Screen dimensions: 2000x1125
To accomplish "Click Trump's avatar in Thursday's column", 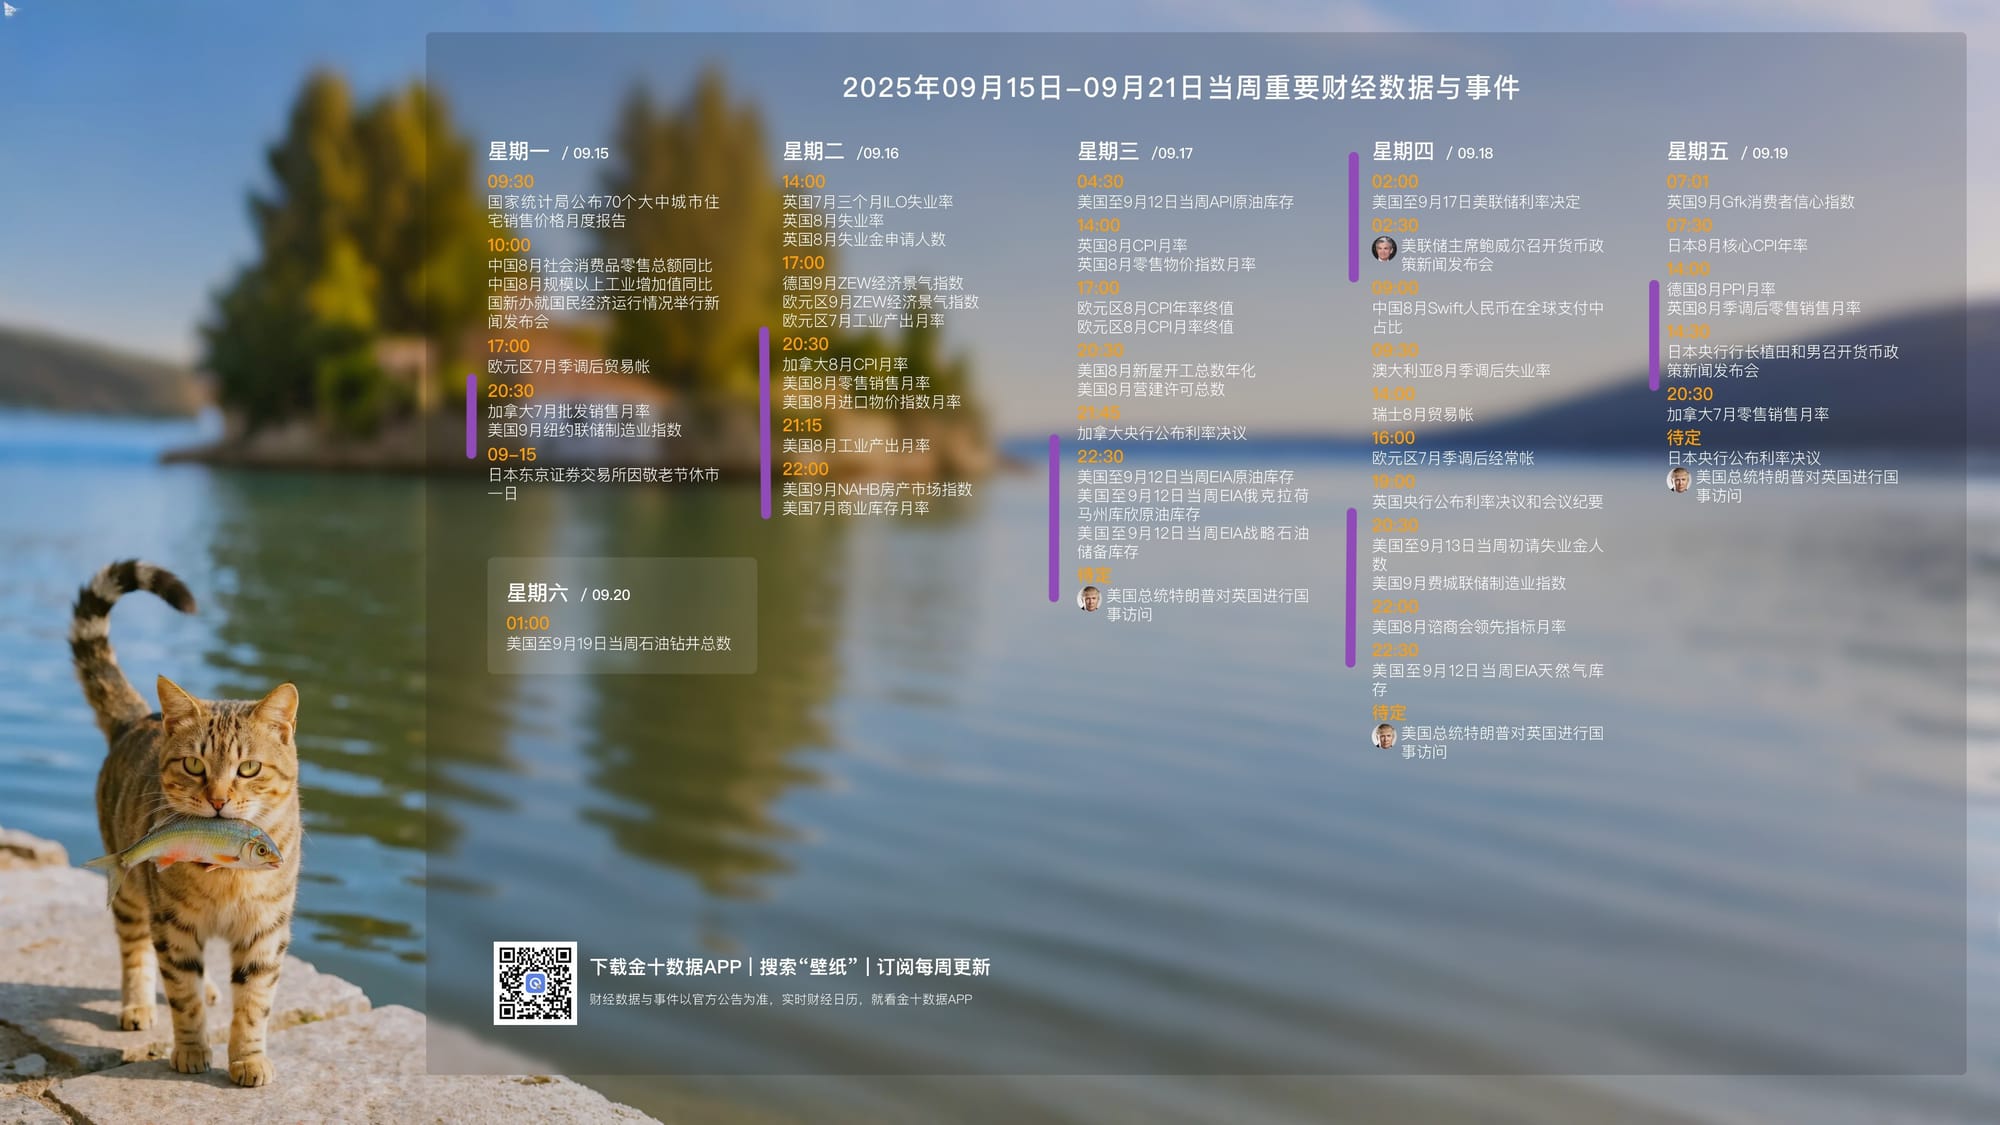I will [1384, 737].
